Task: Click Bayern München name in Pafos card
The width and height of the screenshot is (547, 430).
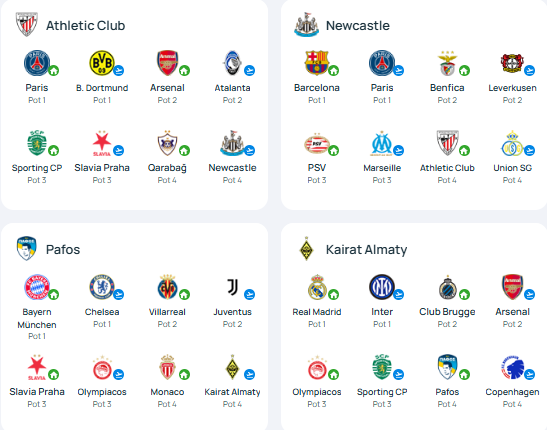Action: click(x=37, y=318)
